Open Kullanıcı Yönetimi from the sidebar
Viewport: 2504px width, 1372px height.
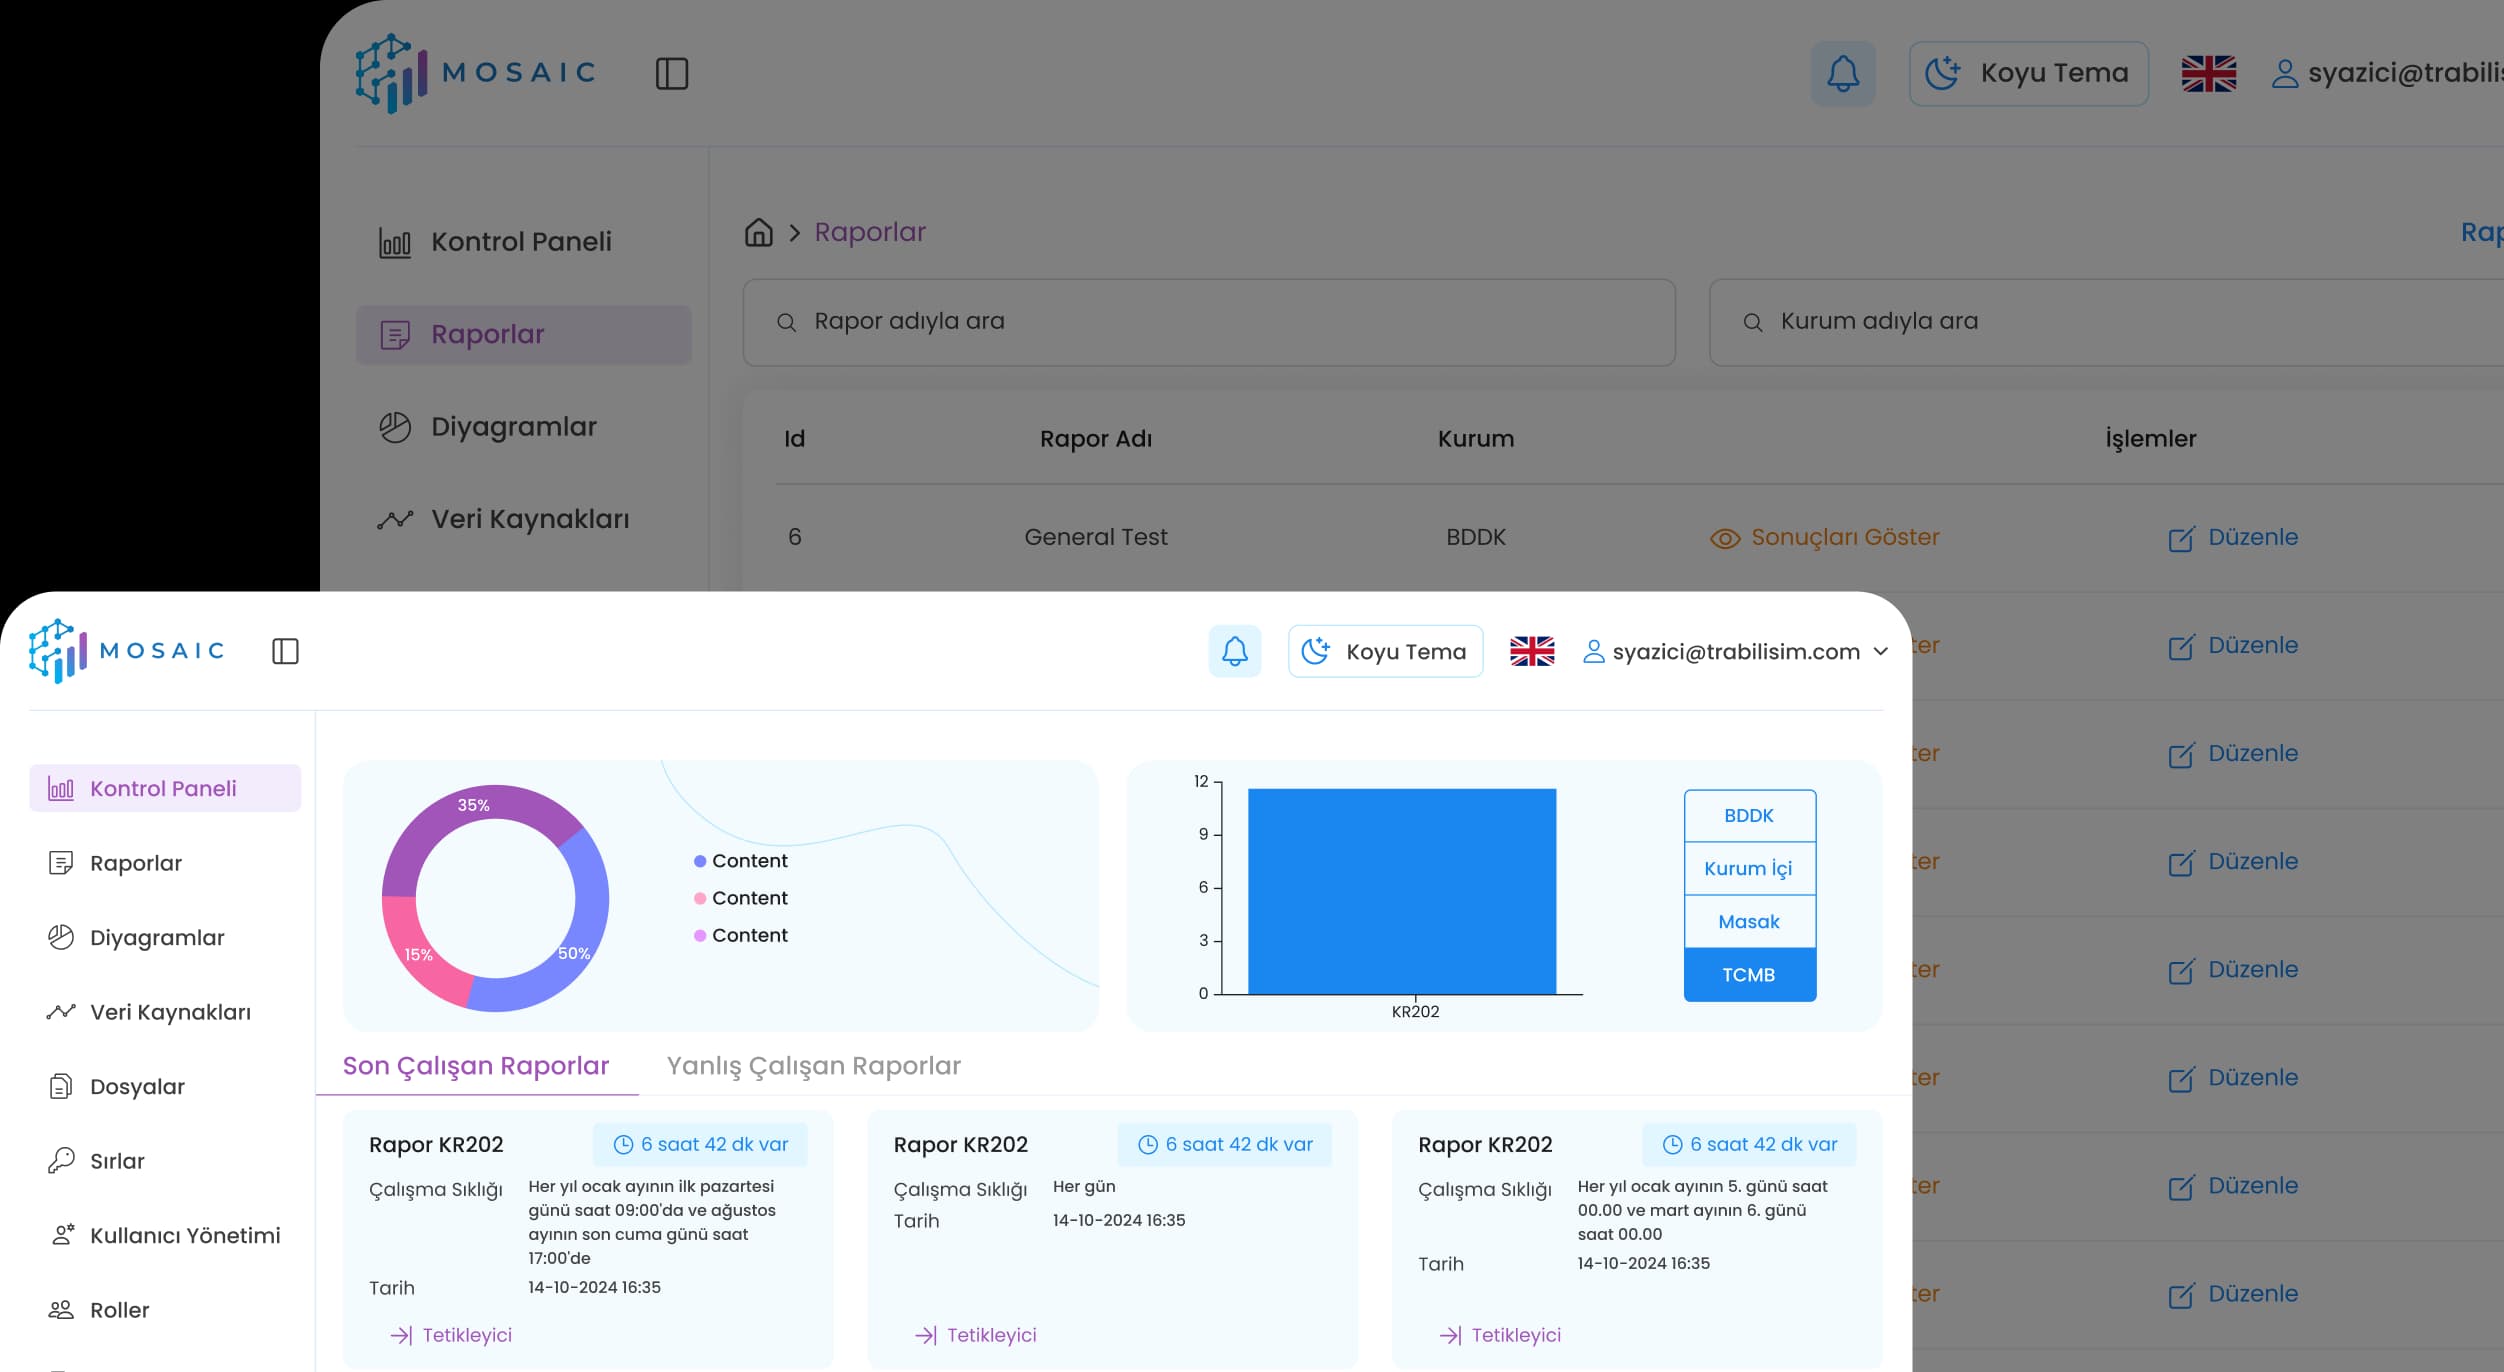pos(184,1235)
